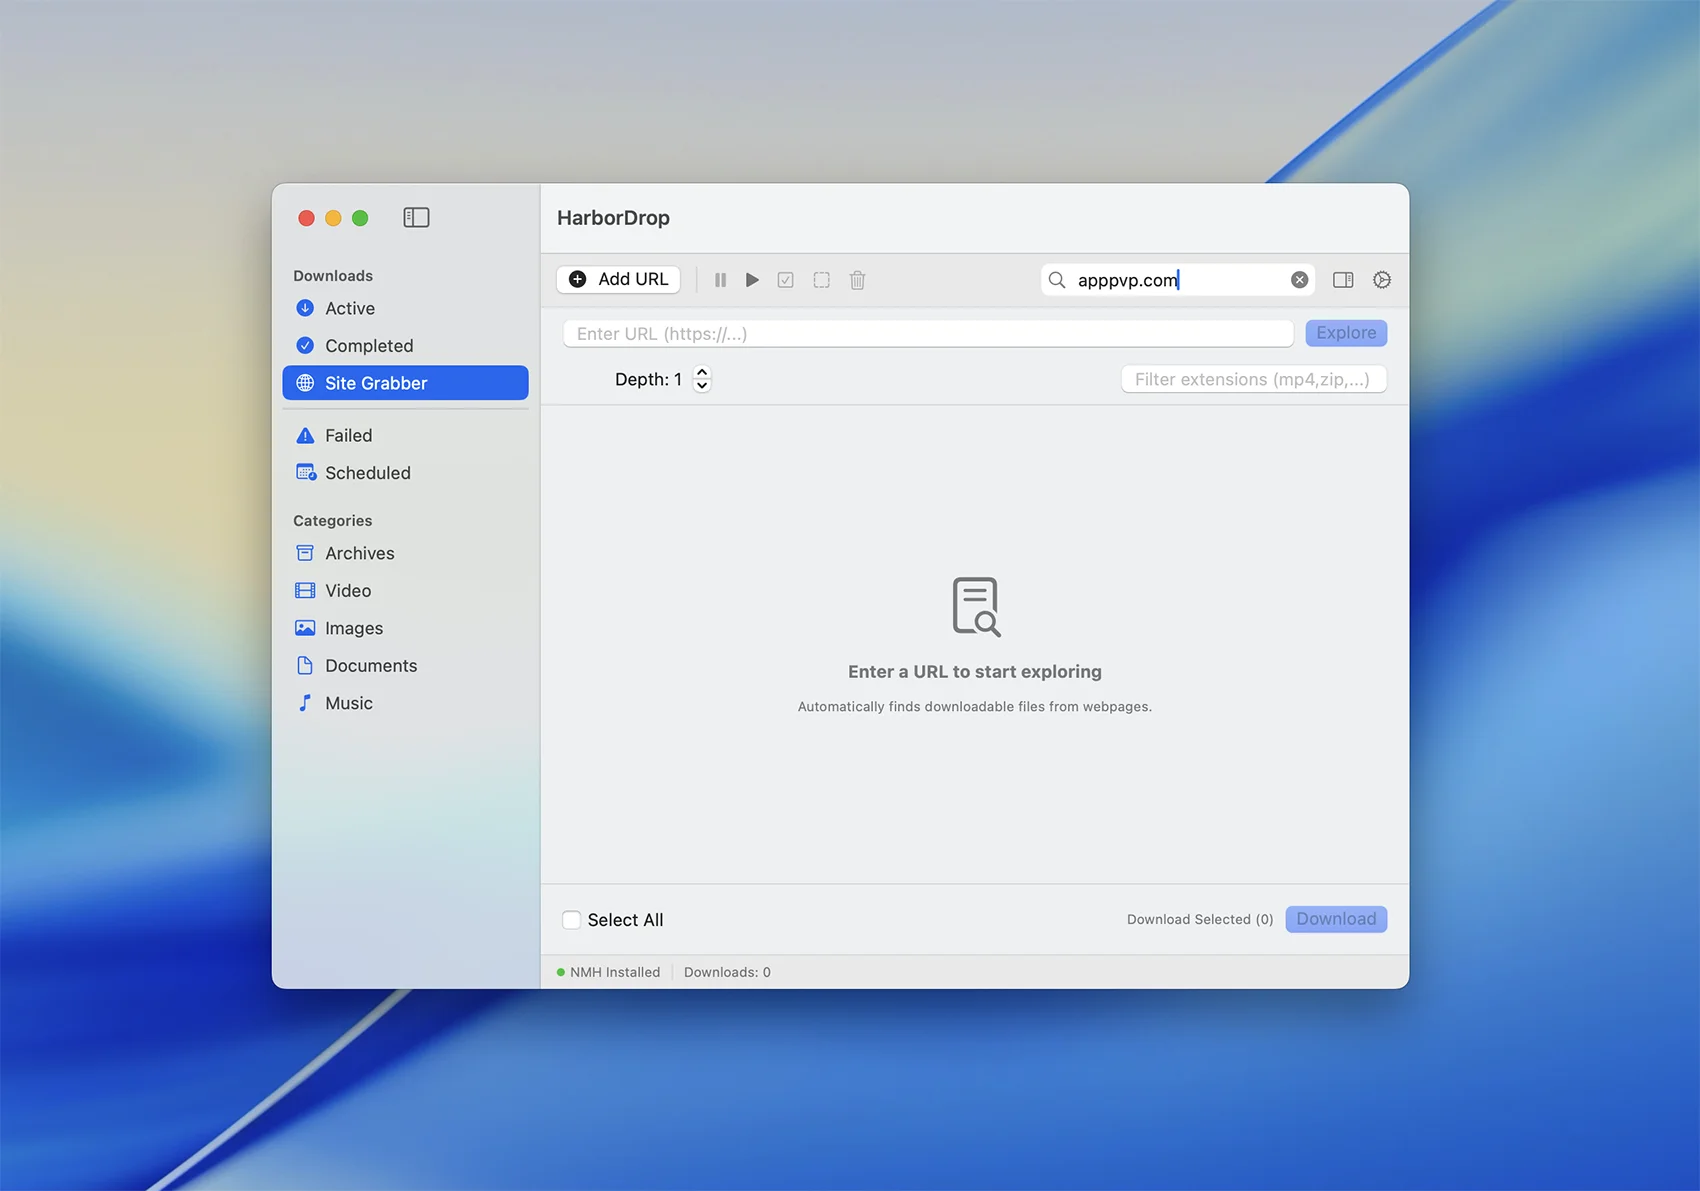Click the pause downloads toolbar icon
1700x1191 pixels.
pos(720,280)
